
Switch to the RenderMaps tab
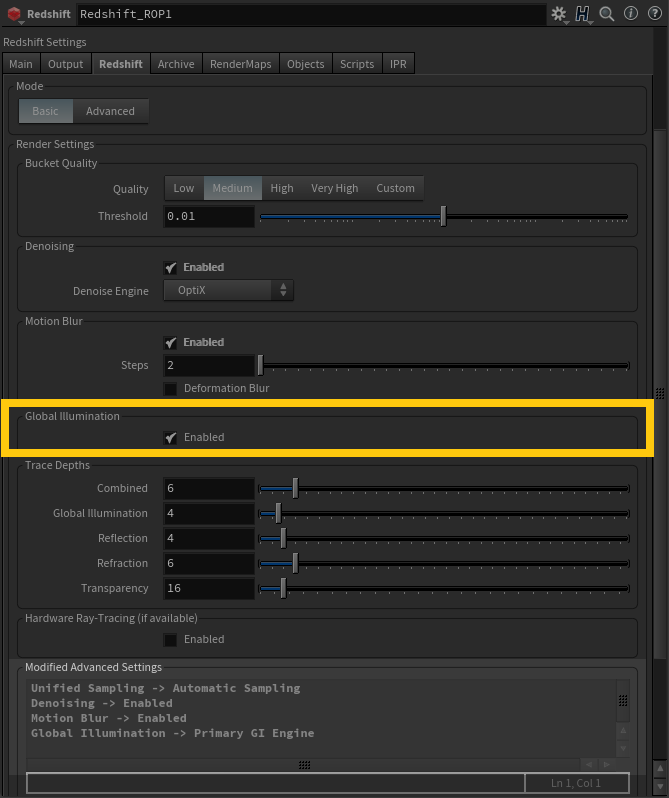click(x=240, y=64)
